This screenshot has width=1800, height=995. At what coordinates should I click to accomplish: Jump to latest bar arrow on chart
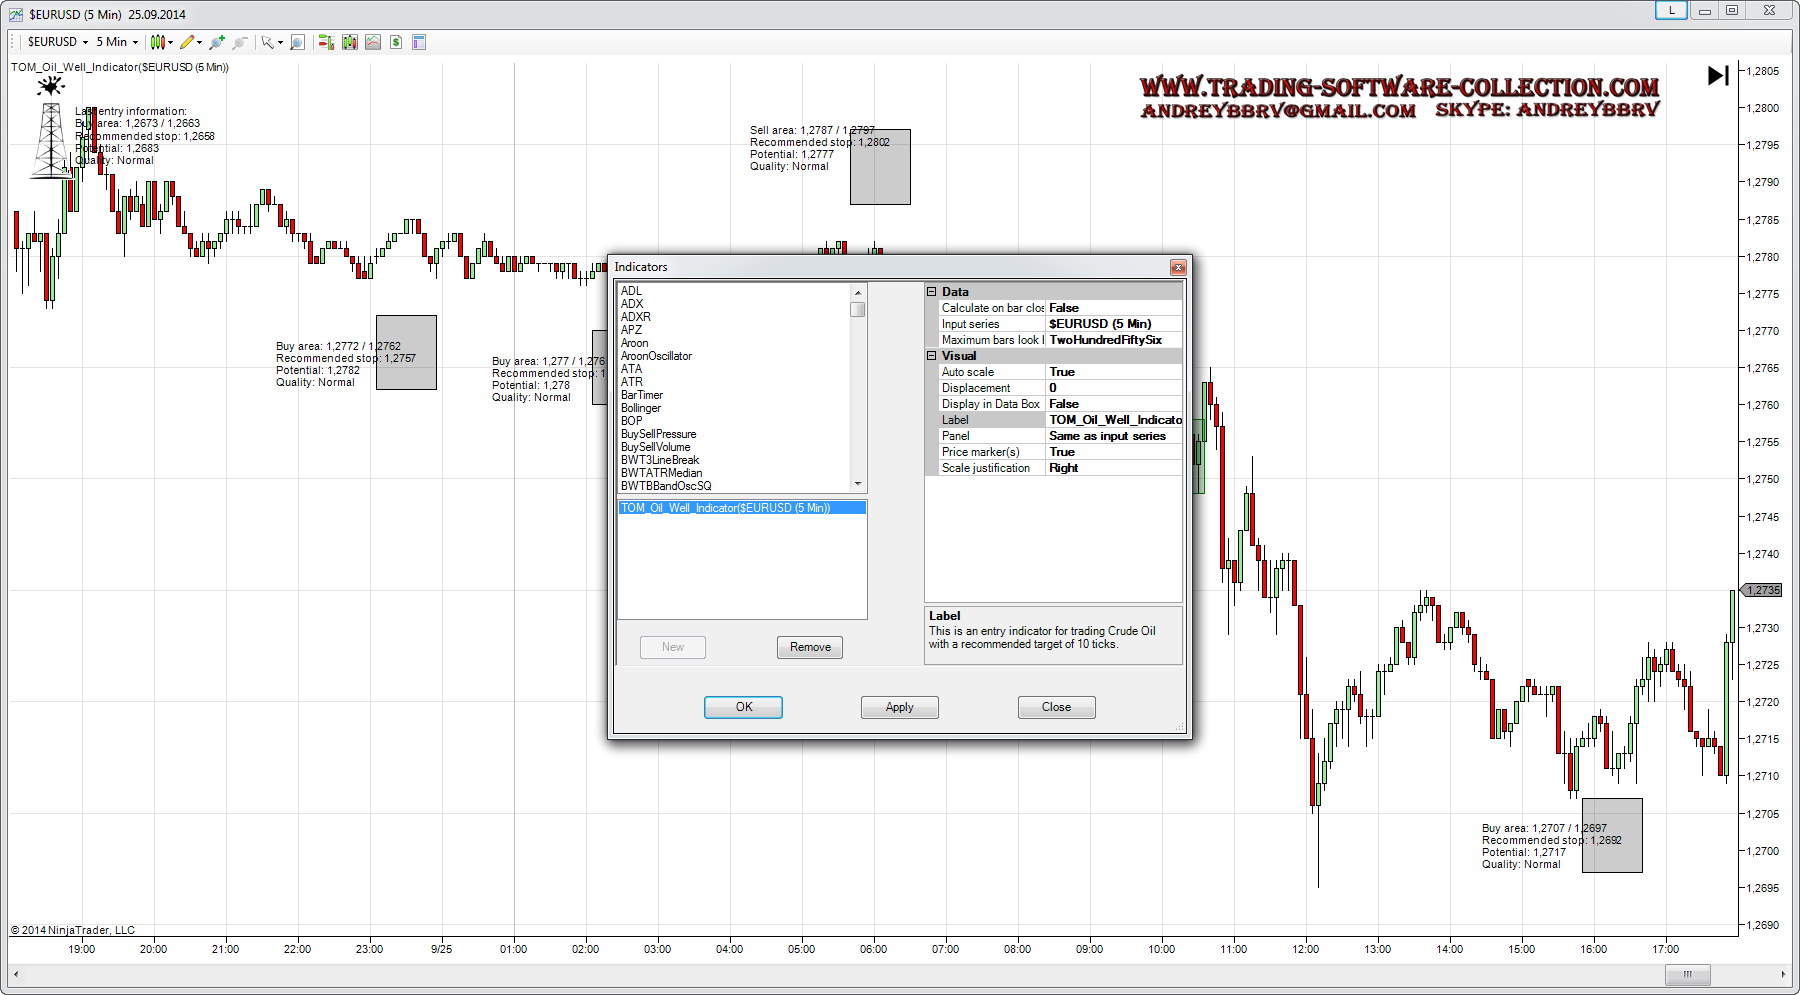tap(1718, 75)
